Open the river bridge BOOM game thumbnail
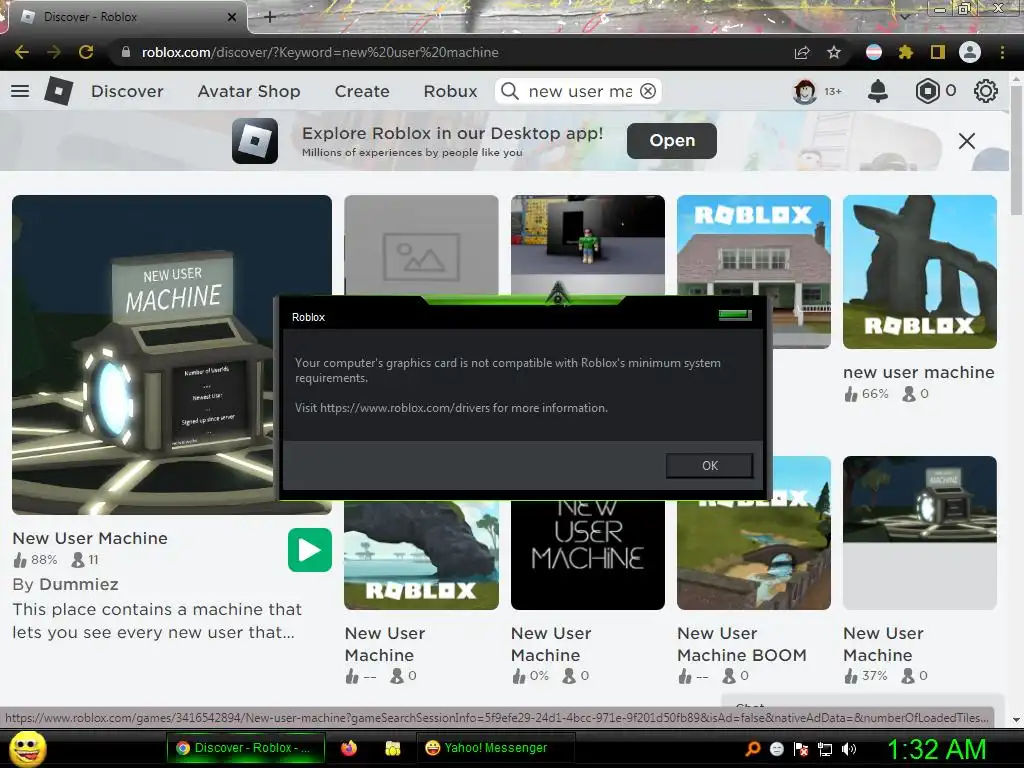This screenshot has height=768, width=1024. pos(754,555)
